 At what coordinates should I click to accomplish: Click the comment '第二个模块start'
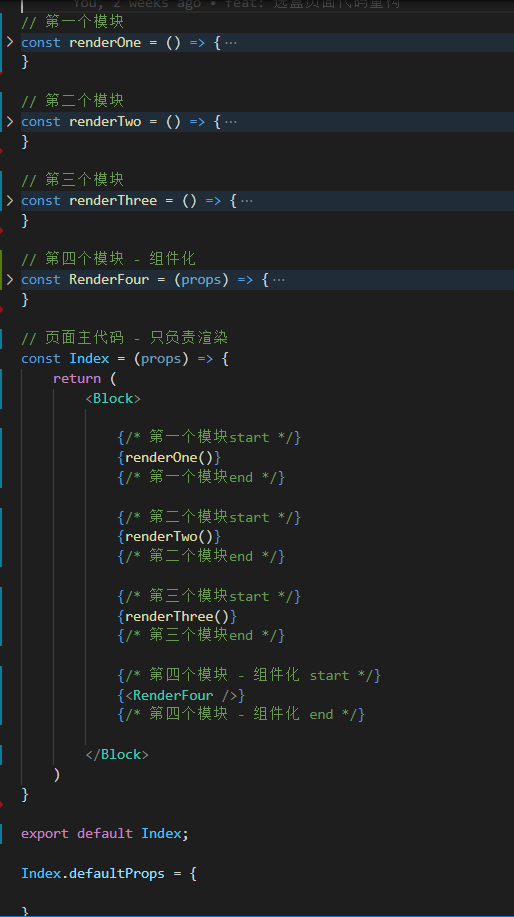(209, 517)
